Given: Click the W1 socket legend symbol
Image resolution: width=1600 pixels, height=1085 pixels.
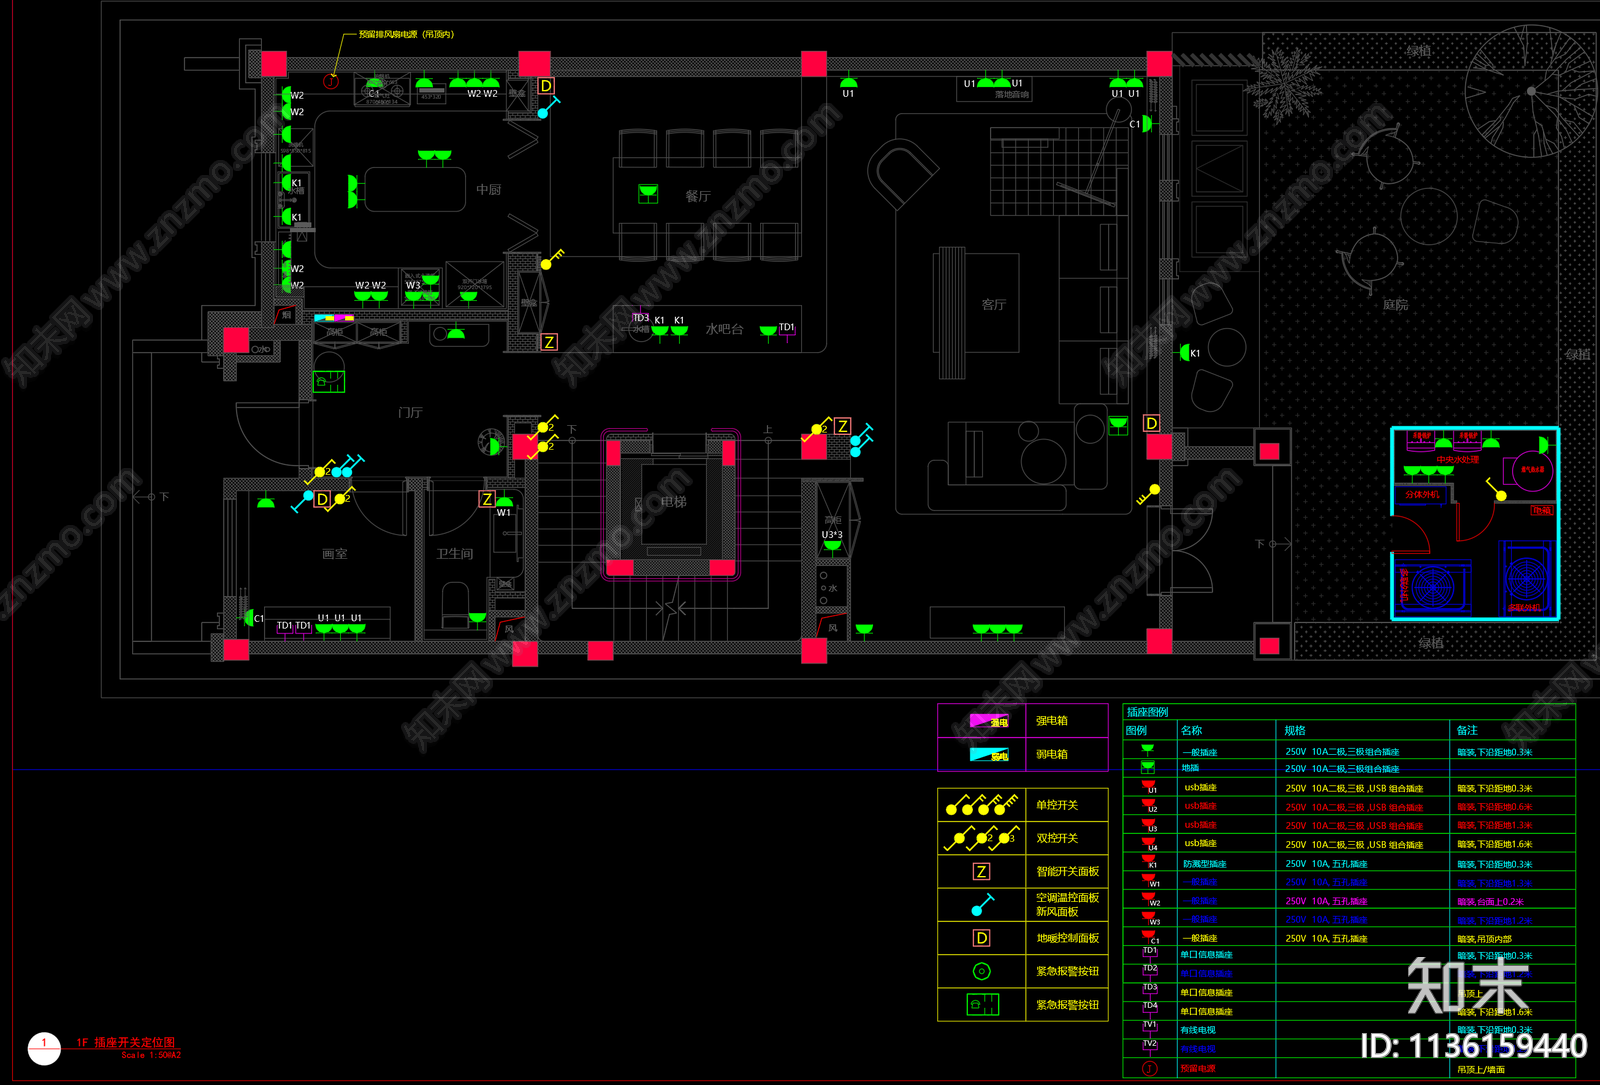Looking at the screenshot, I should tap(1150, 881).
